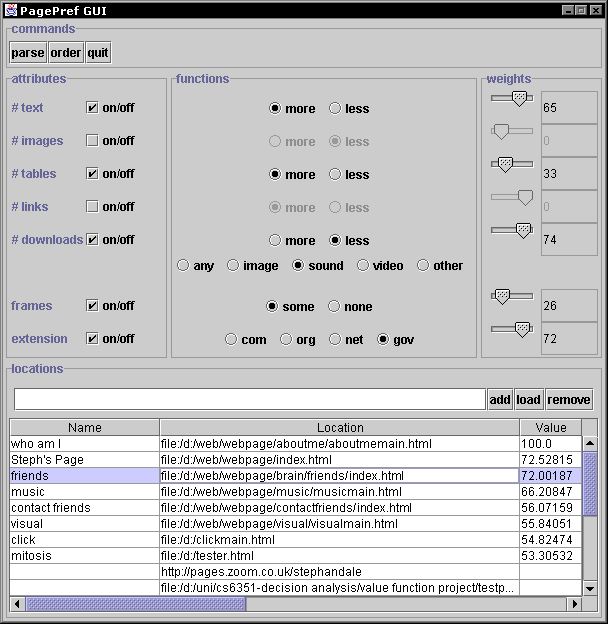Image resolution: width=608 pixels, height=624 pixels.
Task: Select the 'visual' name cell
Action: click(85, 524)
